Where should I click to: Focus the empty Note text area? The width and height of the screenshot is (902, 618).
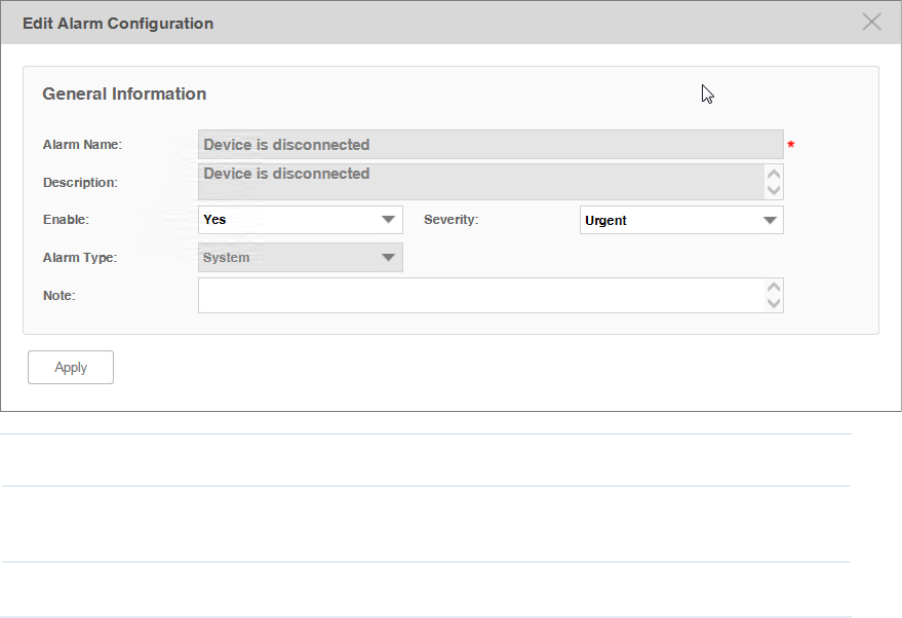[x=480, y=295]
